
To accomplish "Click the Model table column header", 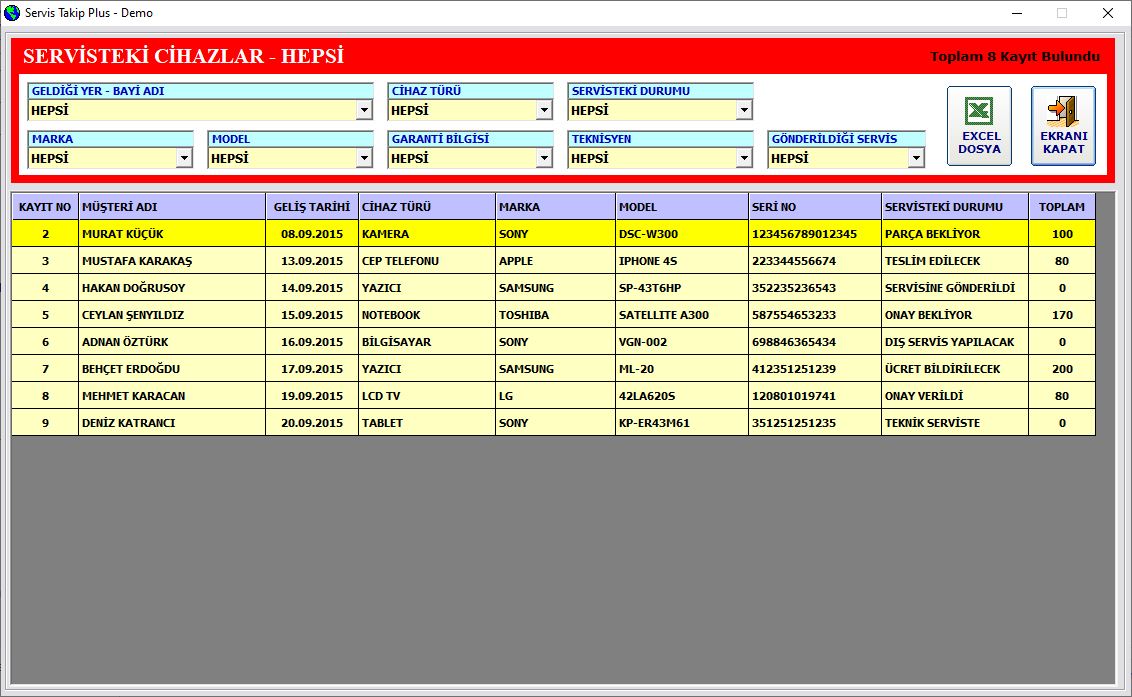I will point(682,207).
